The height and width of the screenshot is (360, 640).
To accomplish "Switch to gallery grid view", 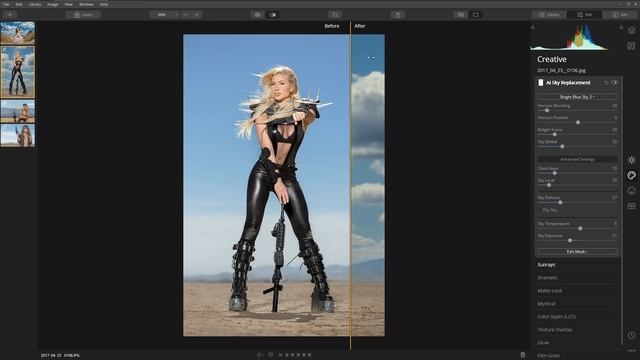I will 461,15.
